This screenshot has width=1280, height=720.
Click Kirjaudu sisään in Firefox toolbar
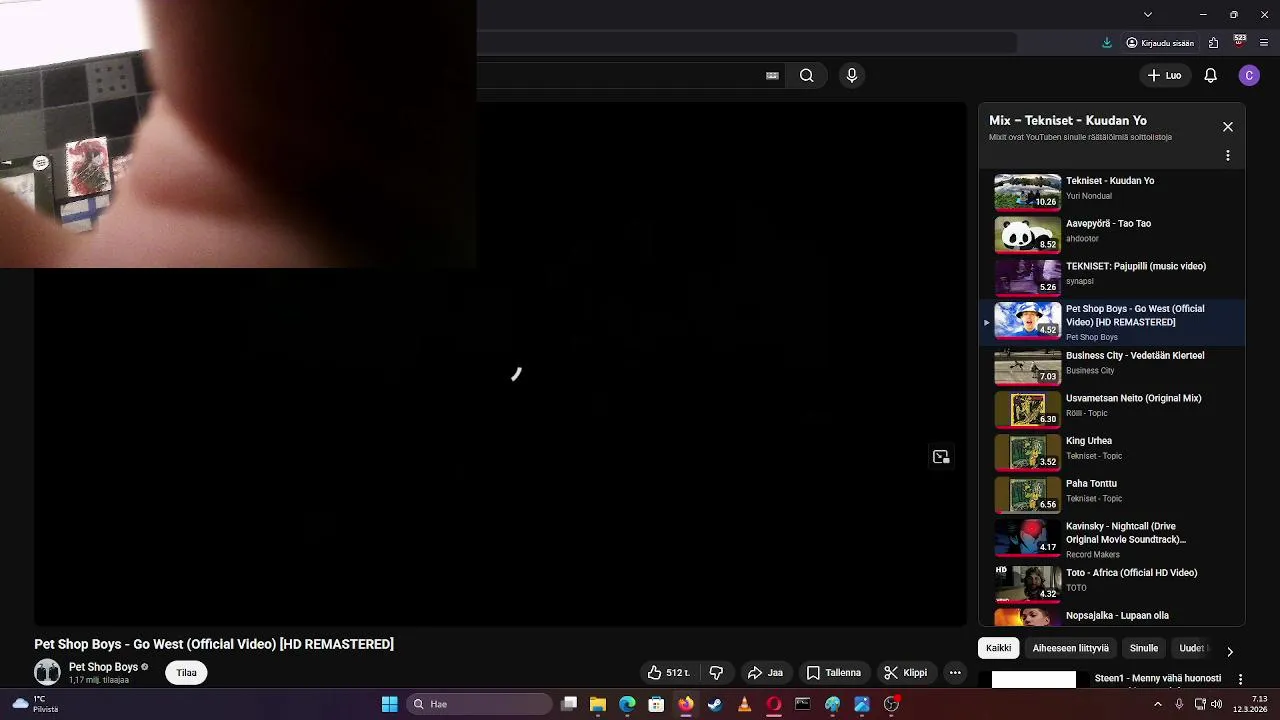tap(1160, 43)
